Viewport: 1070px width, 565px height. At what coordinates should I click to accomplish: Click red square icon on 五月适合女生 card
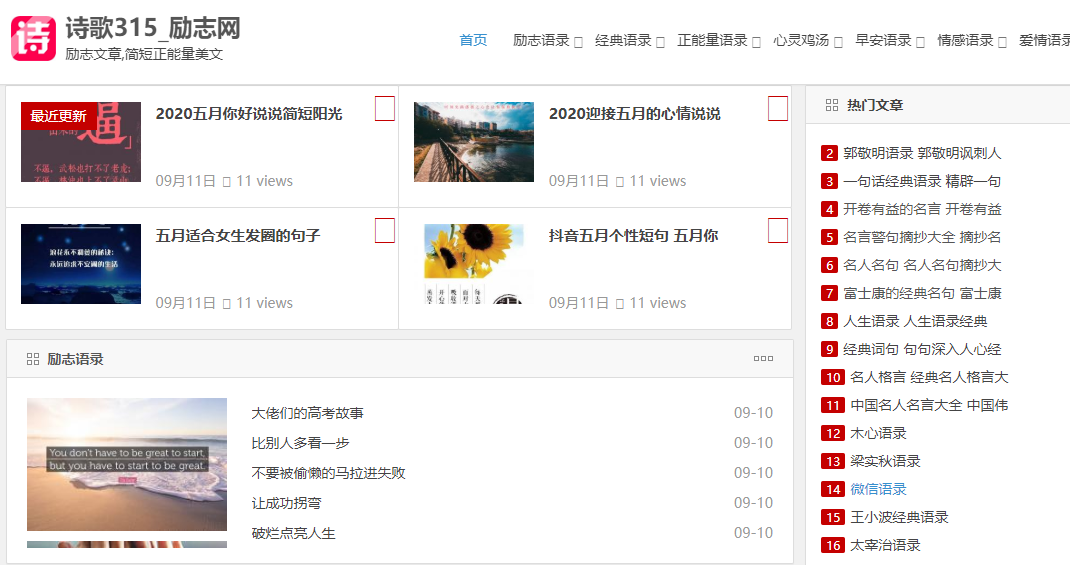click(385, 231)
